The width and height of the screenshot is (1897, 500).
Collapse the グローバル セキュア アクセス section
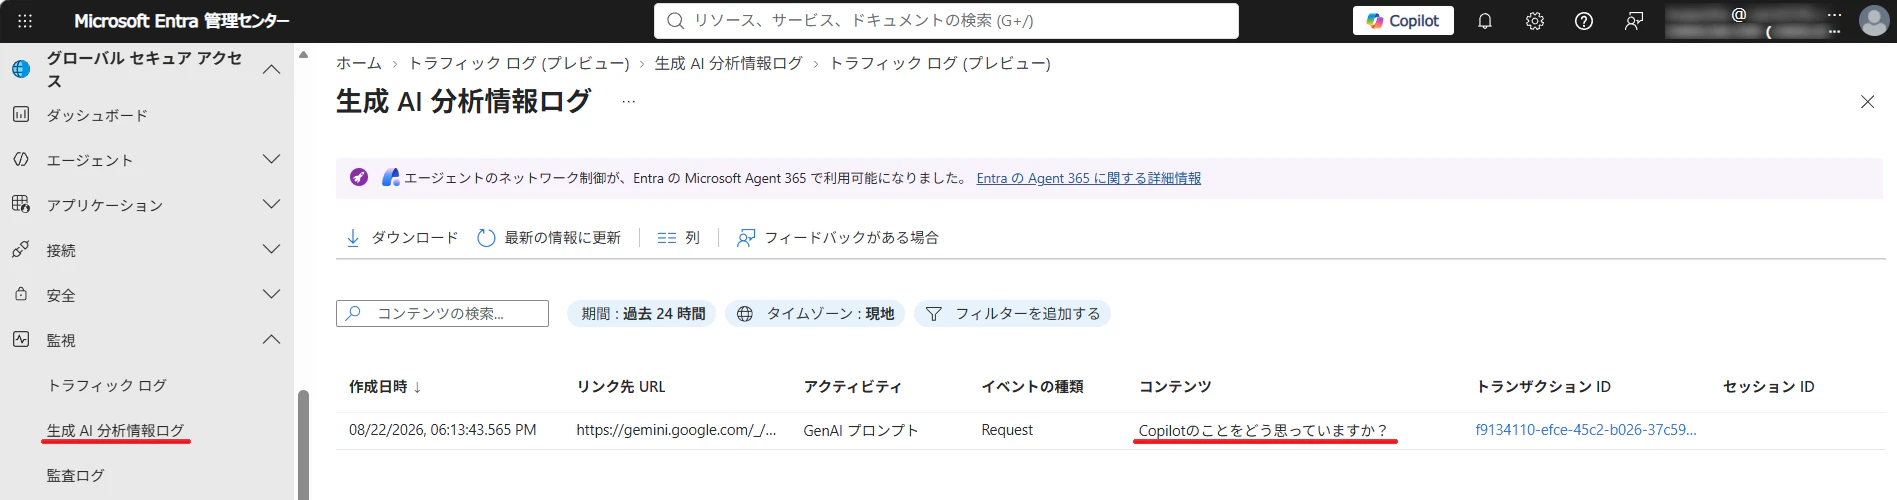click(271, 69)
